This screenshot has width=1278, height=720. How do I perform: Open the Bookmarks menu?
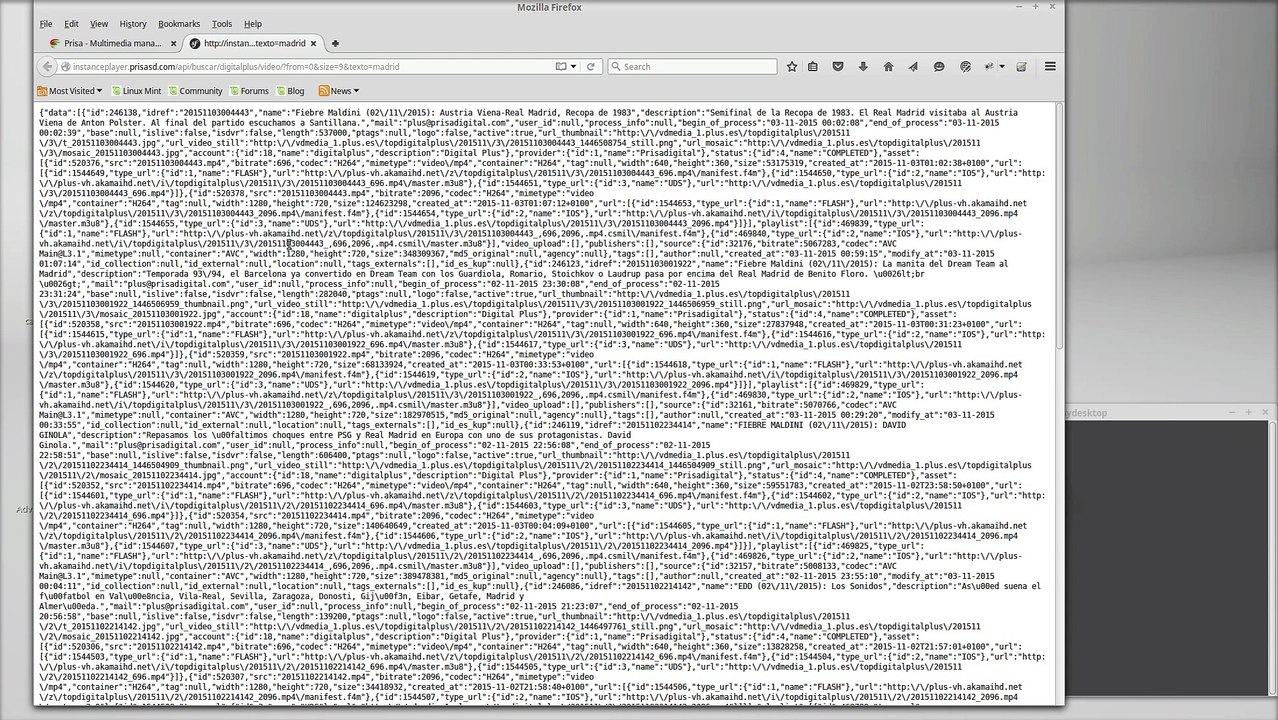[x=179, y=24]
